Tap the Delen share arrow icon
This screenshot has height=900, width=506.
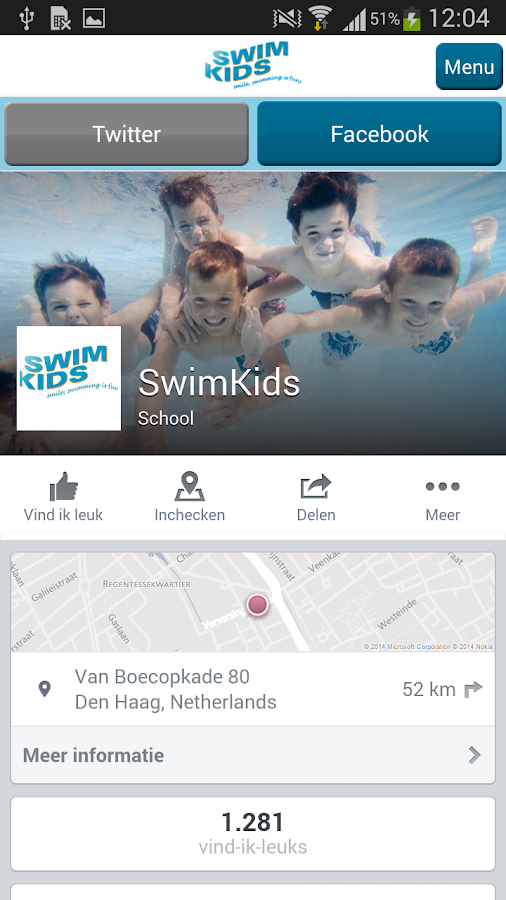pyautogui.click(x=316, y=487)
